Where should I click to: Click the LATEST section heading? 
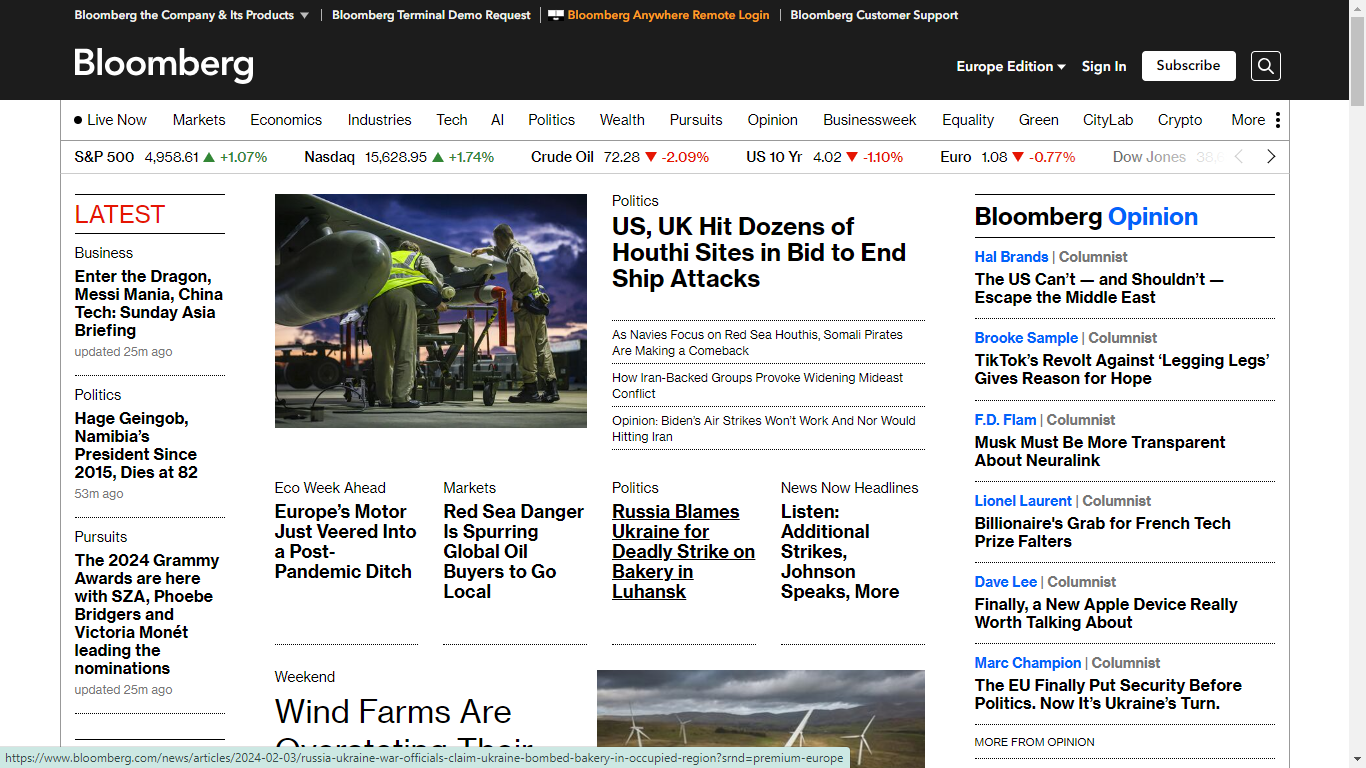tap(119, 214)
